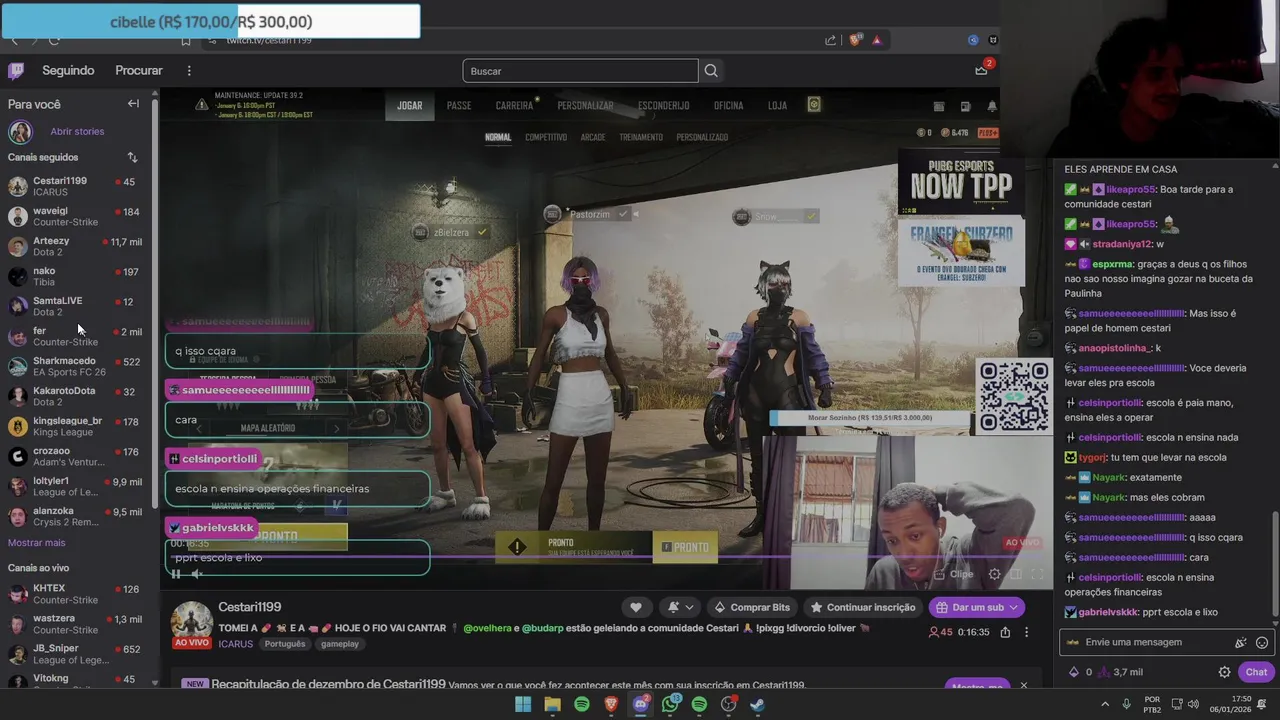This screenshot has width=1280, height=720.
Task: Show hidden tray icons chevron
Action: coord(1105,704)
